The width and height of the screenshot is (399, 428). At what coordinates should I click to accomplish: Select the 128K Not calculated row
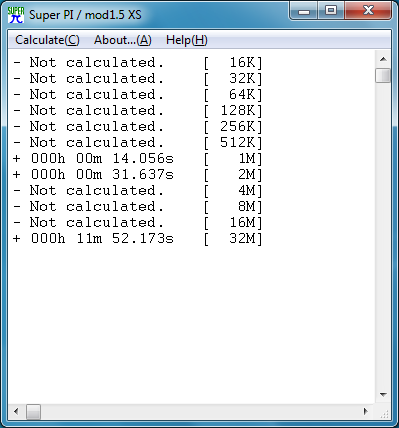pyautogui.click(x=138, y=111)
